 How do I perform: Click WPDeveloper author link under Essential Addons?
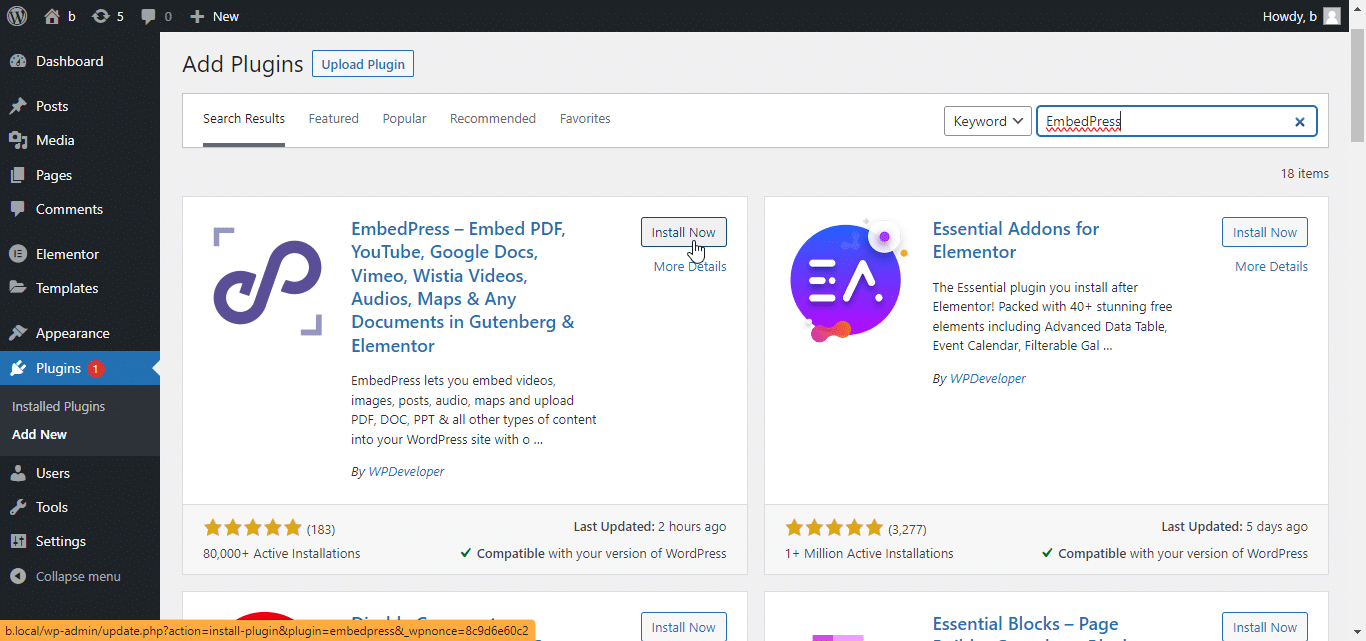(987, 378)
